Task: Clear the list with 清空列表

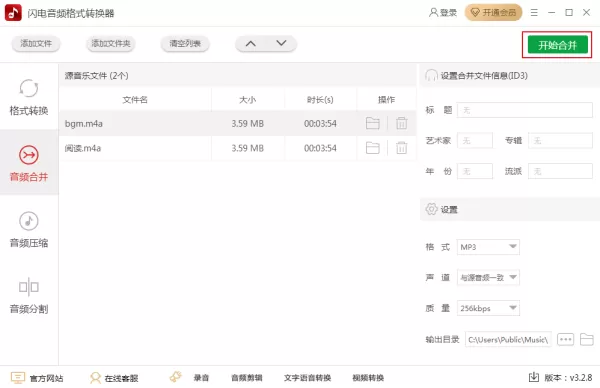Action: point(185,43)
